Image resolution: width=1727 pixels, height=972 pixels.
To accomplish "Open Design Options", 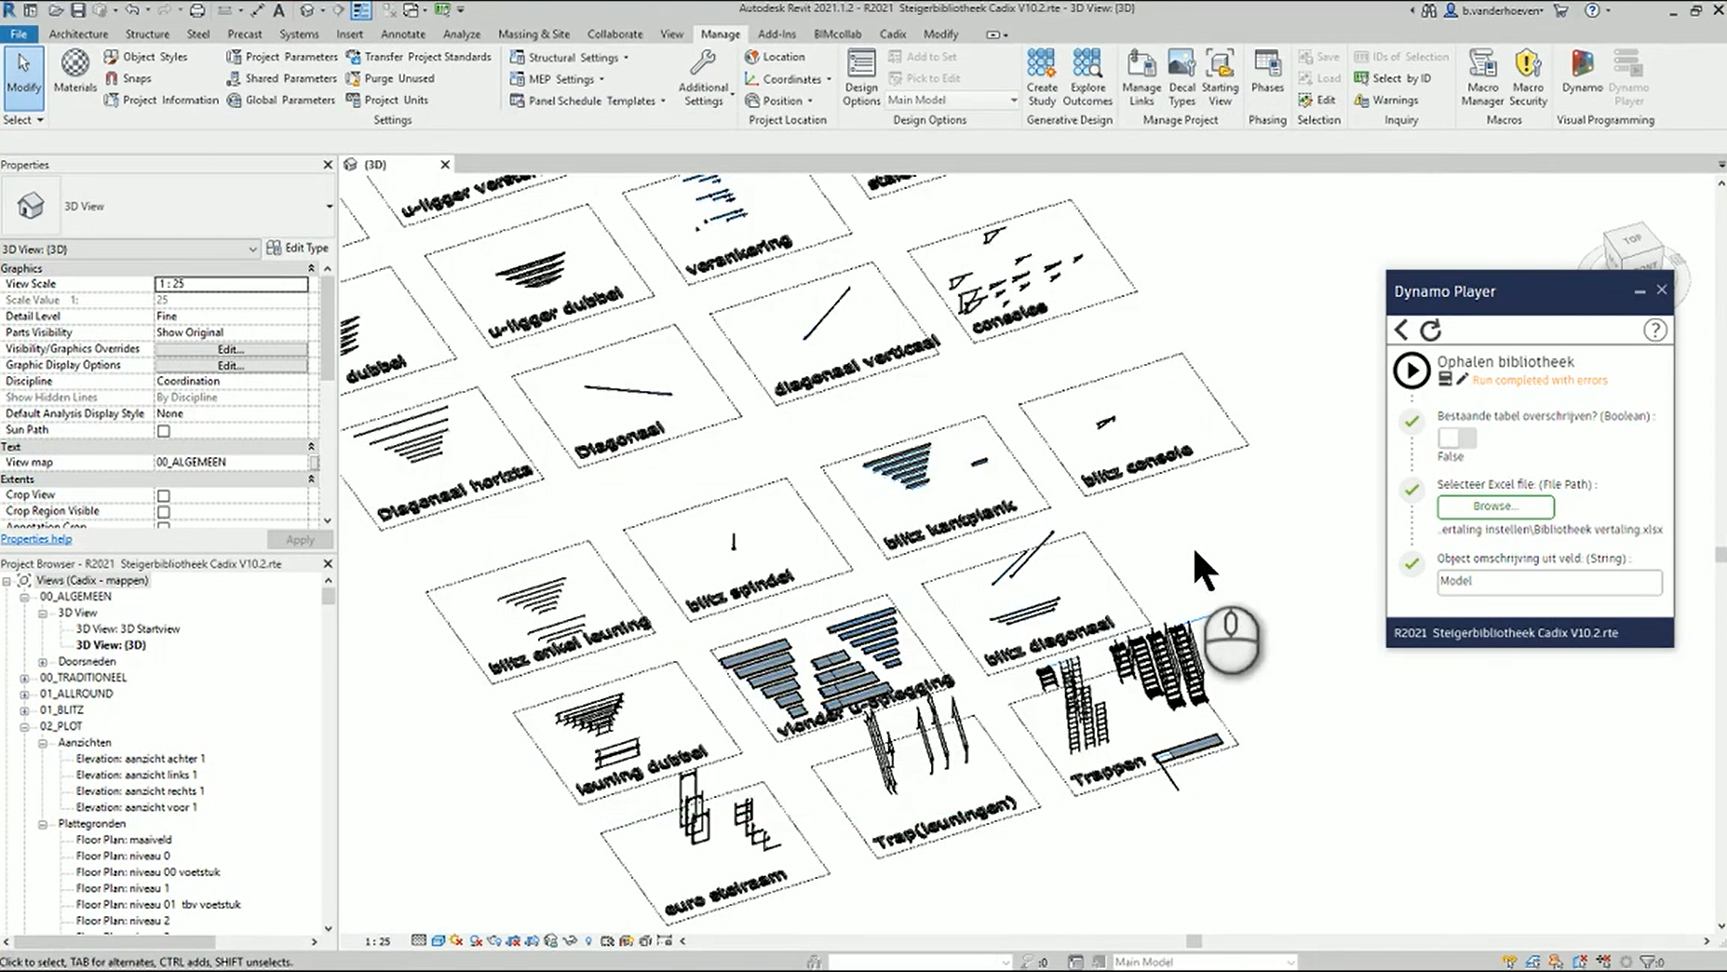I will pyautogui.click(x=860, y=78).
